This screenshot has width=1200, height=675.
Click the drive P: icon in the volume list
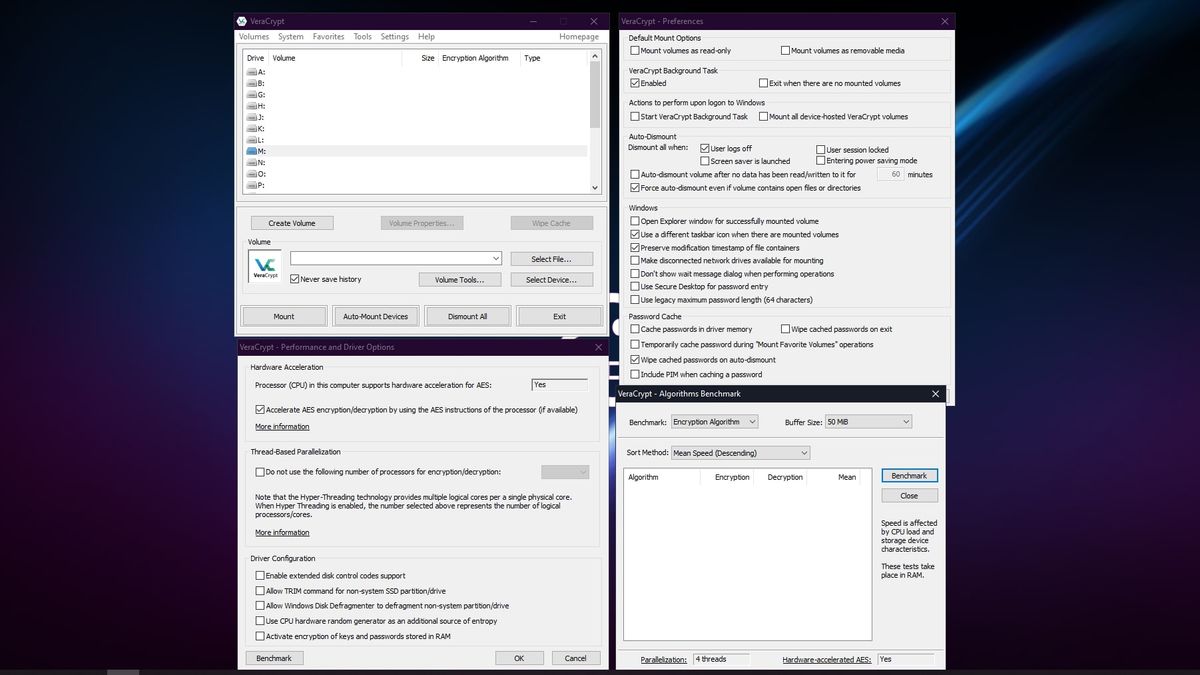pyautogui.click(x=253, y=185)
